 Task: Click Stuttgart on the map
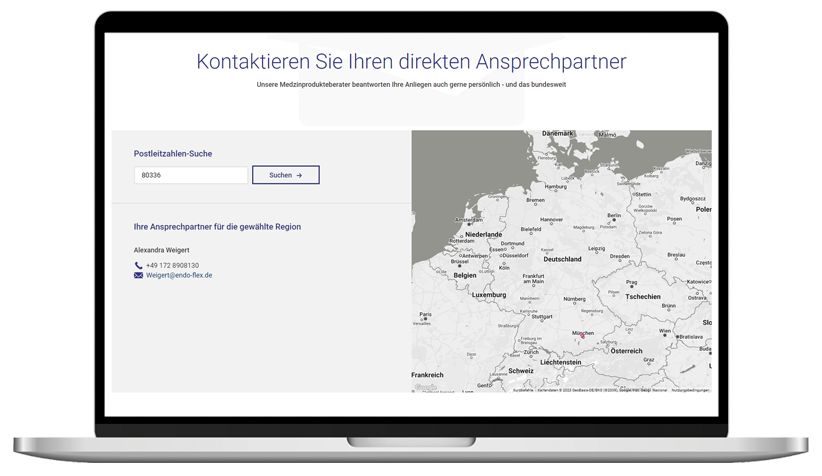(x=542, y=317)
